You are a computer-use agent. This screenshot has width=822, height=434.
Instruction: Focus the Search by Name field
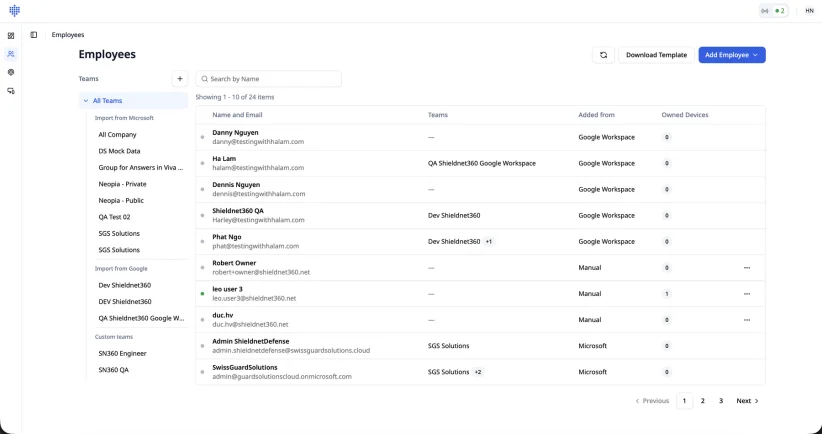268,79
